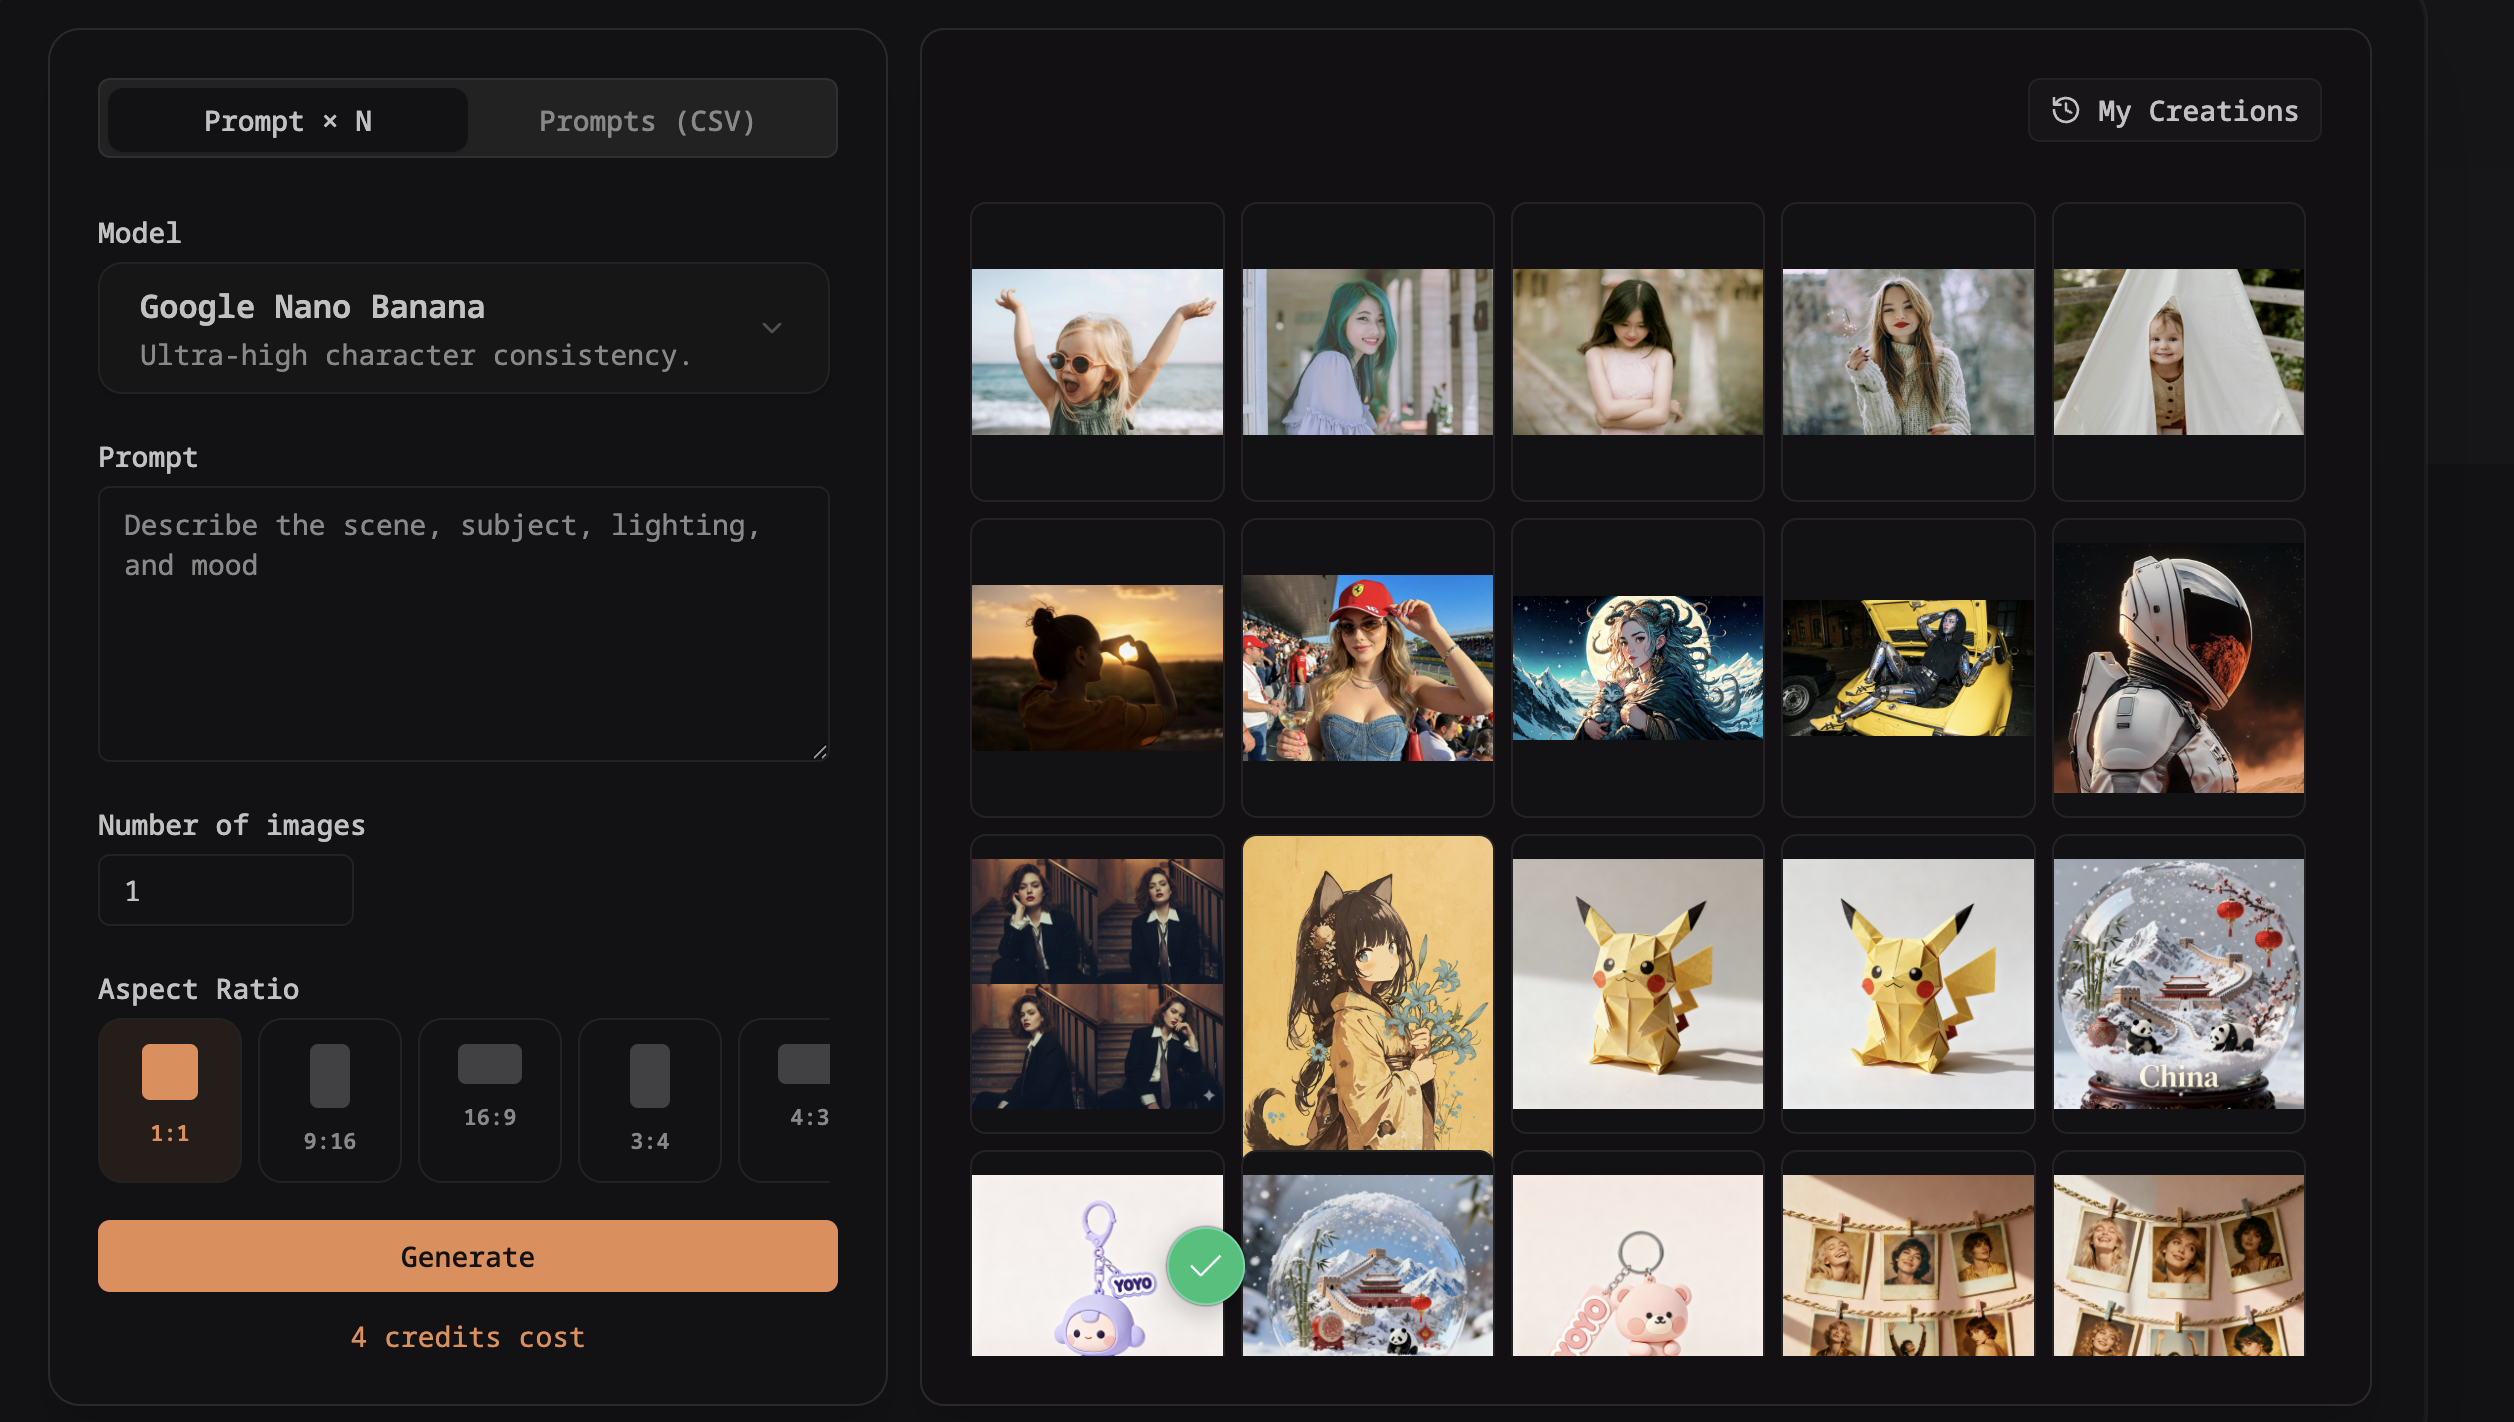2514x1422 pixels.
Task: Click the Generate button
Action: pos(468,1256)
